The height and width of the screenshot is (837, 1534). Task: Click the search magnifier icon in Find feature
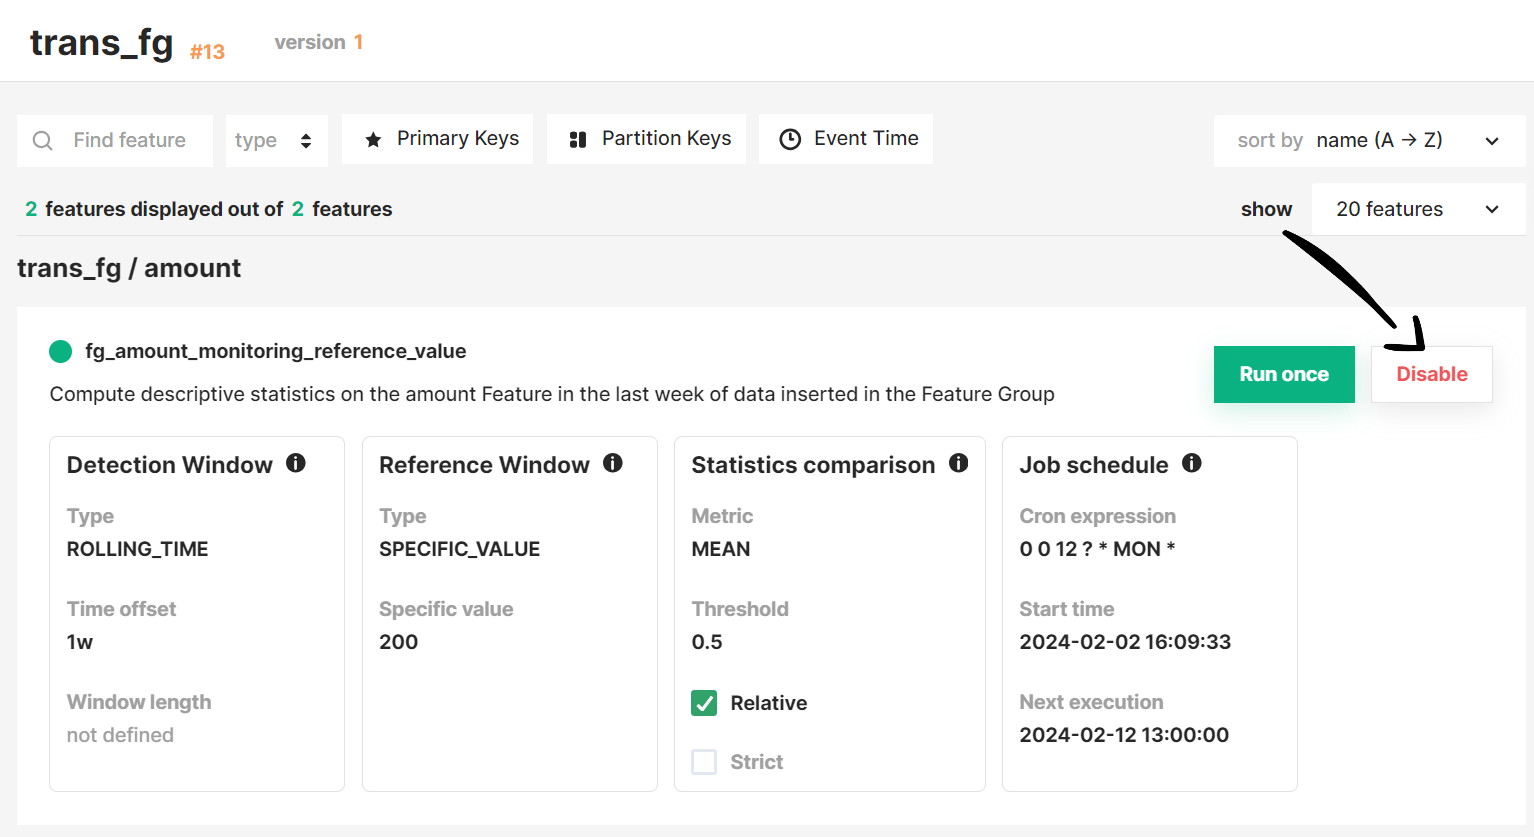[41, 140]
